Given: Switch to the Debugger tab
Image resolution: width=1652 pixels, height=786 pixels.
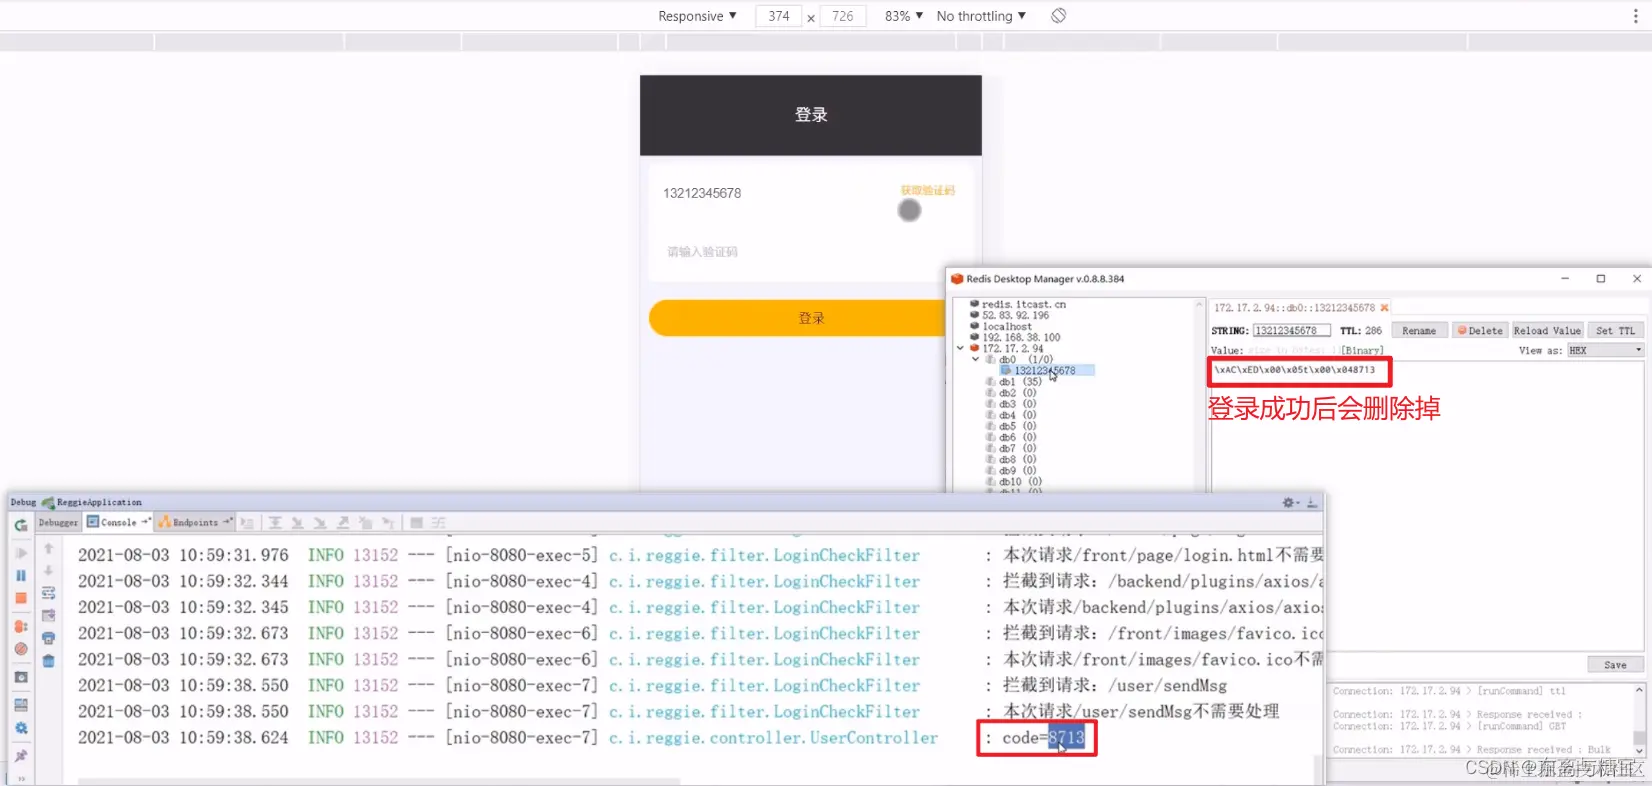Looking at the screenshot, I should (58, 523).
